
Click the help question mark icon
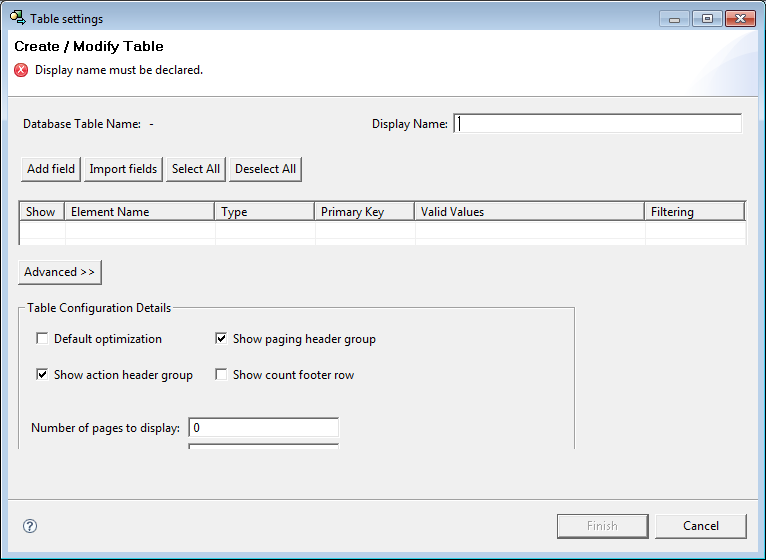tap(29, 526)
